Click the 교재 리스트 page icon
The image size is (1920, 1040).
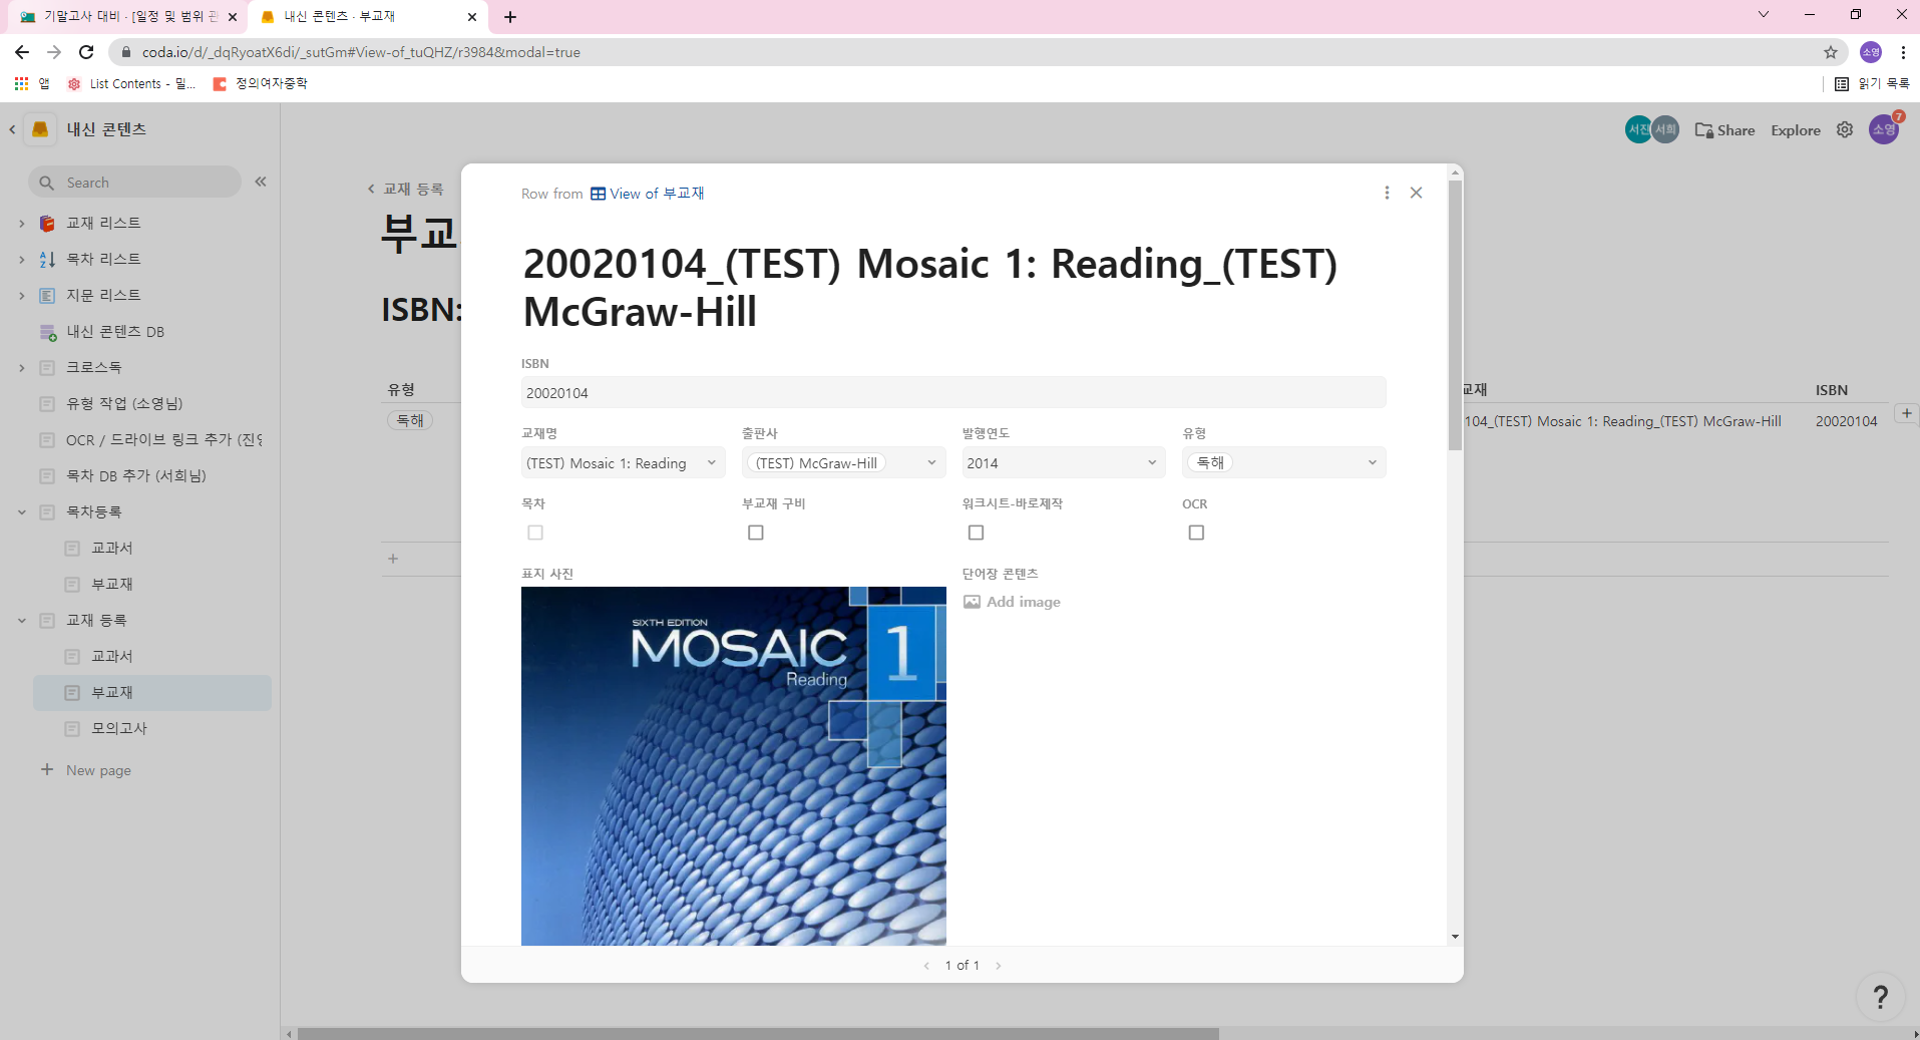point(47,223)
